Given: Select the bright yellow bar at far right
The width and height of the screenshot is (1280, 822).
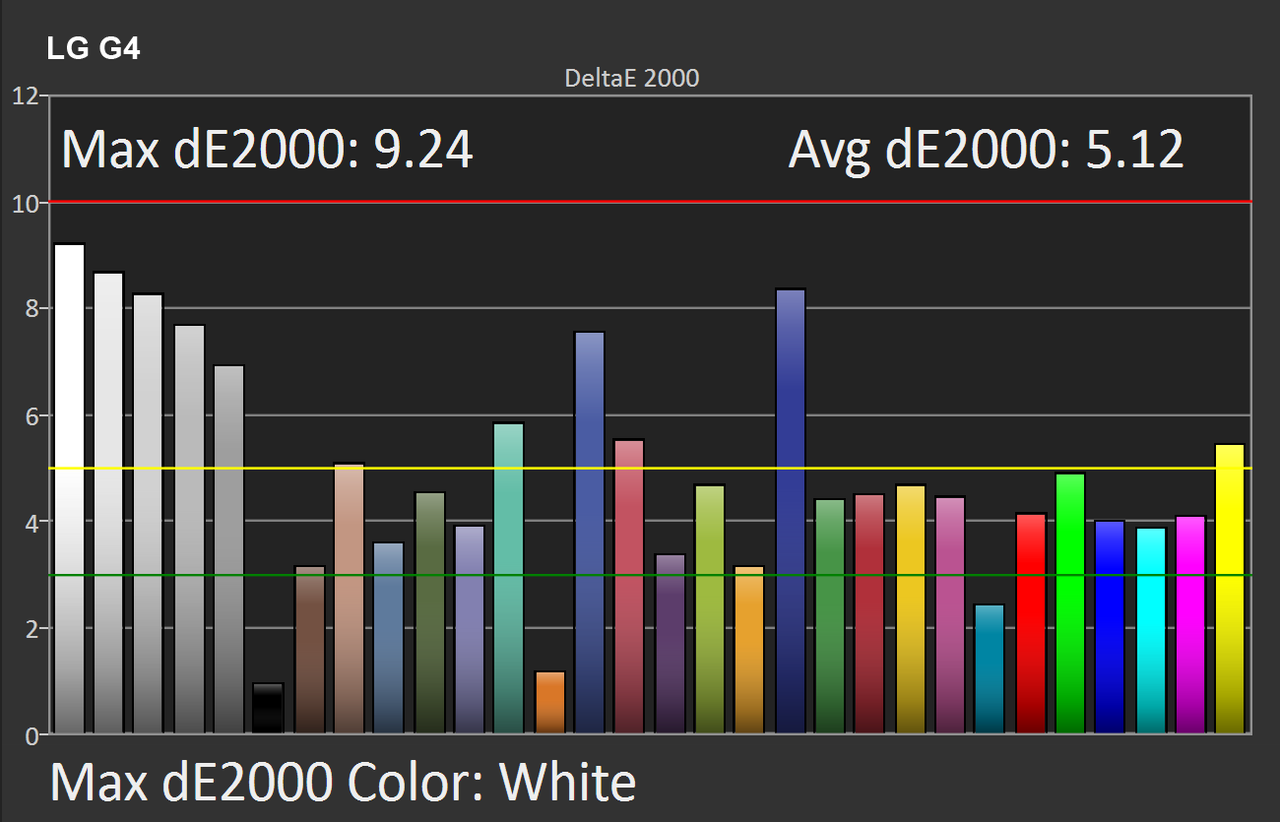Looking at the screenshot, I should tap(1230, 589).
